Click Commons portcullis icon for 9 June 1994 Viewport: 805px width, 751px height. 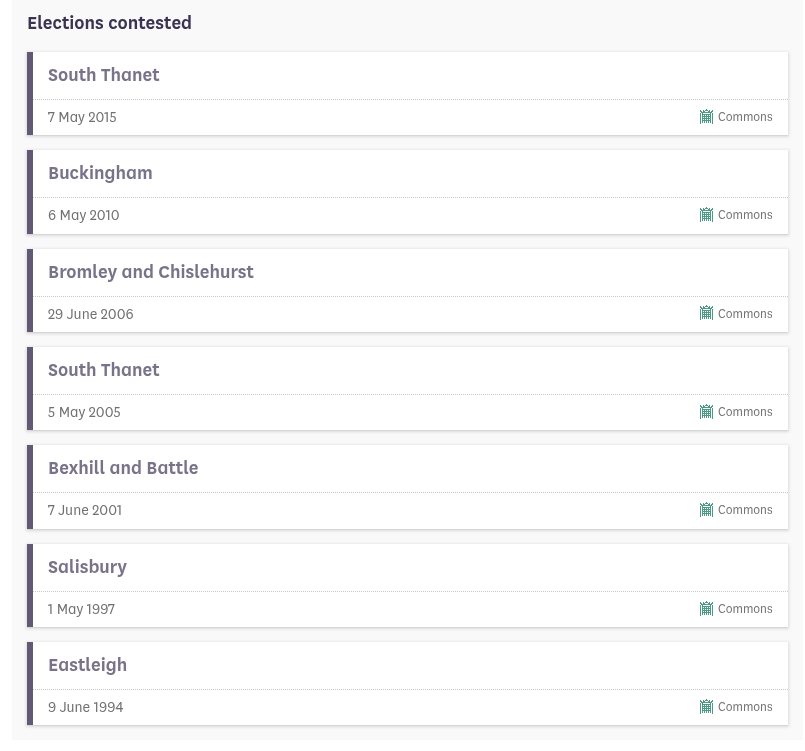pos(706,707)
